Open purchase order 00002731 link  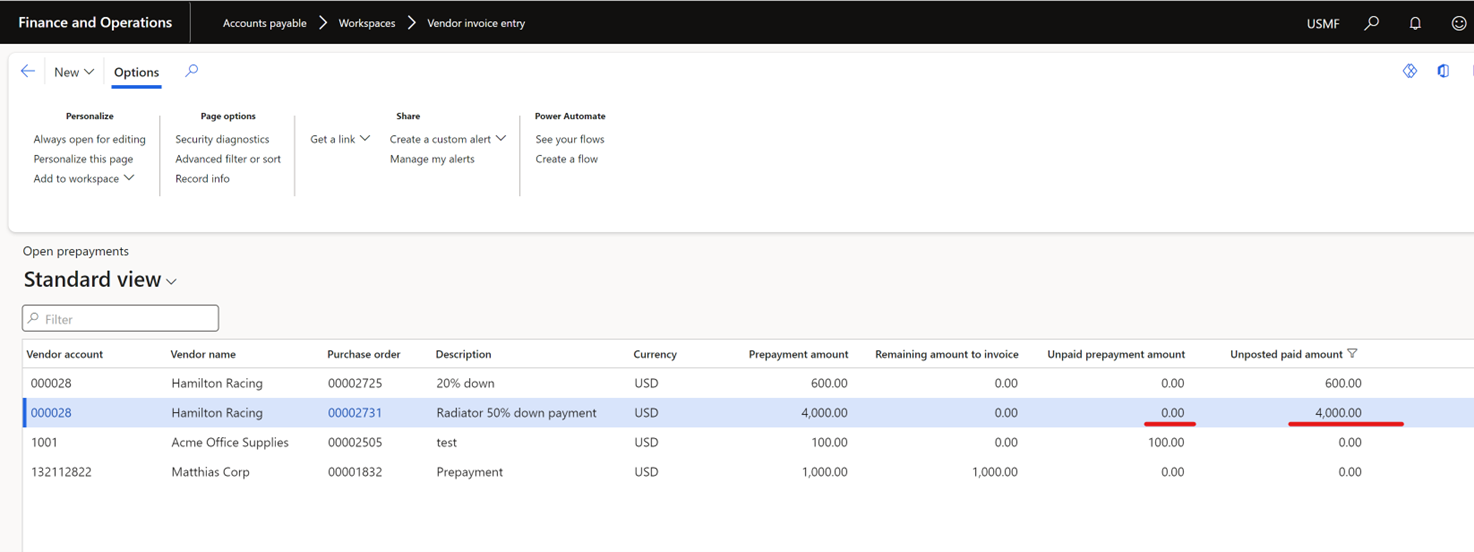355,413
